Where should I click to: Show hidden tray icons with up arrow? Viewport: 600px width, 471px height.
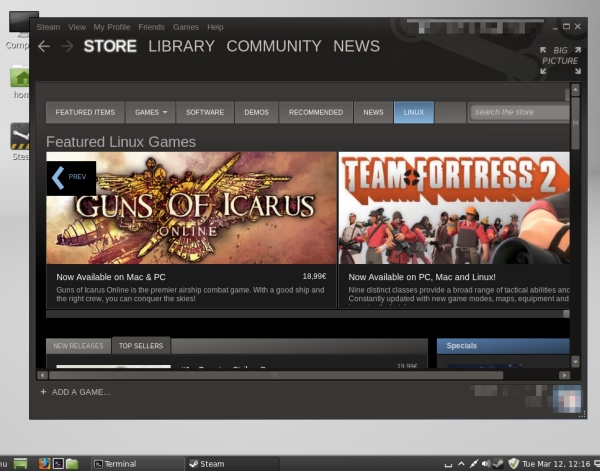(x=461, y=464)
